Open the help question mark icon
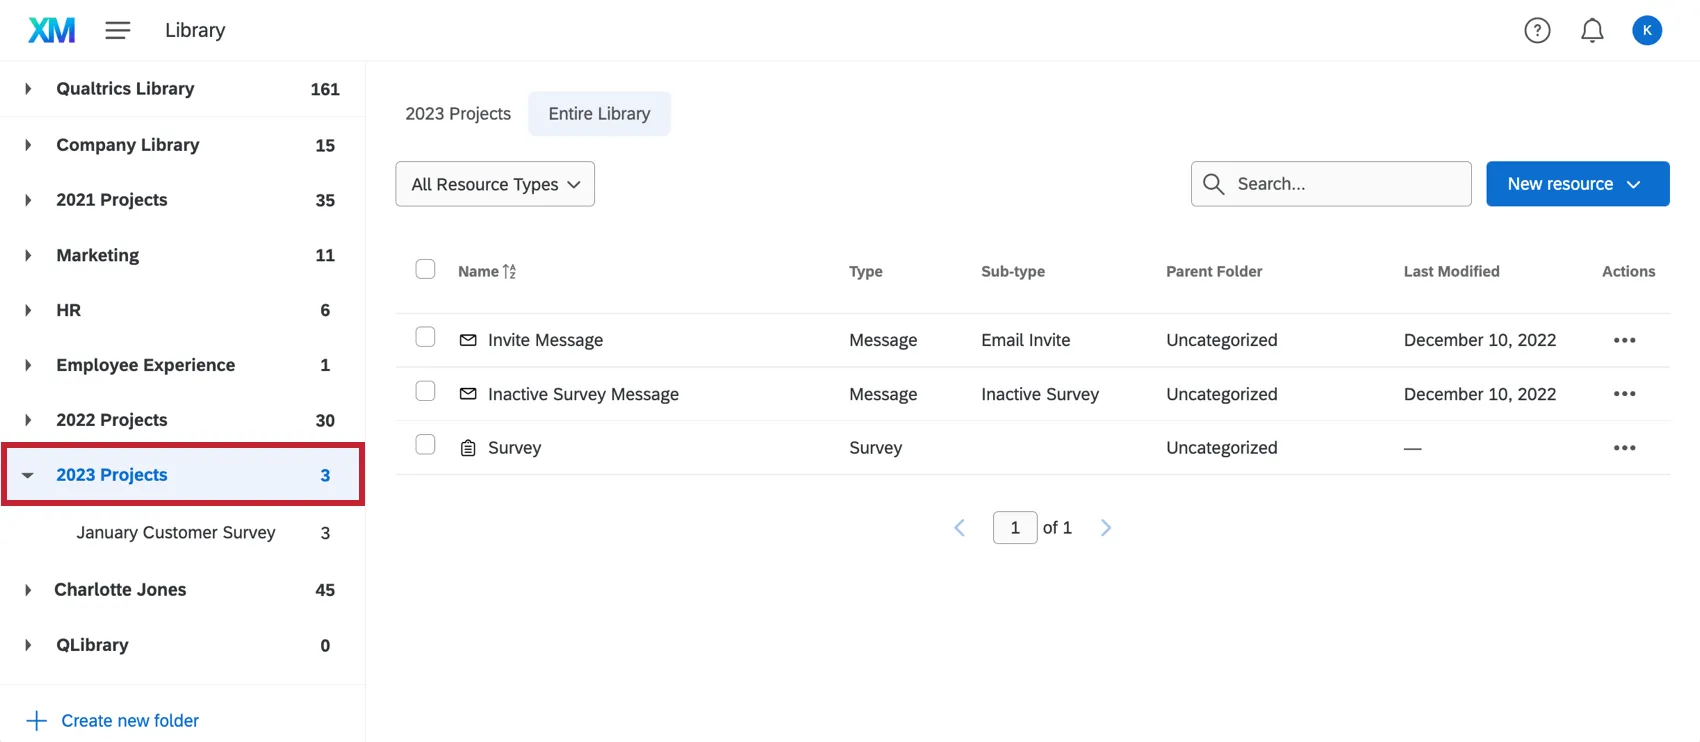1700x742 pixels. (1537, 31)
